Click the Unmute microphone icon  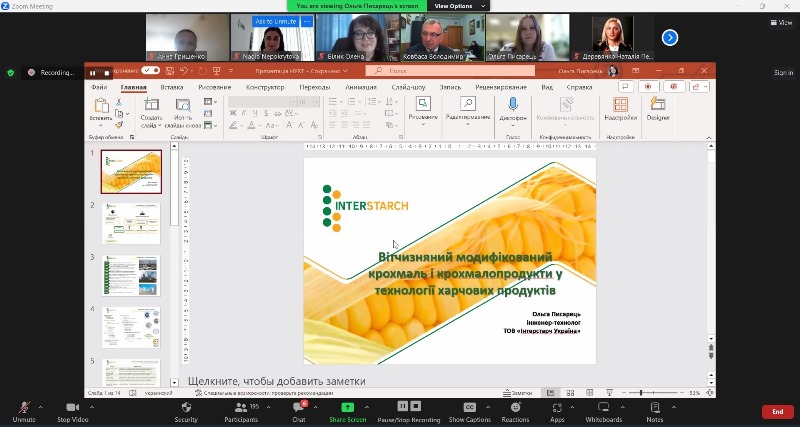24,408
